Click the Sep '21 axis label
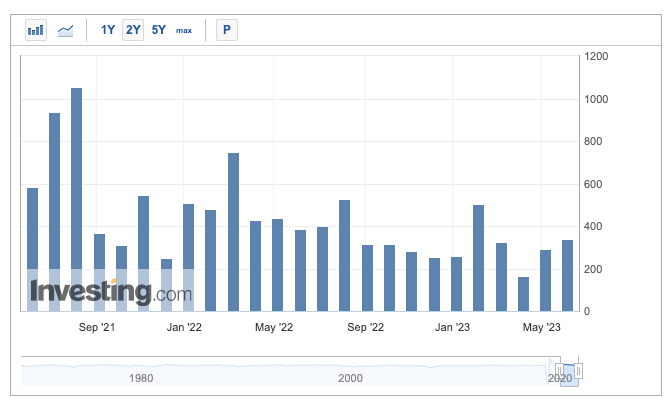 [97, 327]
